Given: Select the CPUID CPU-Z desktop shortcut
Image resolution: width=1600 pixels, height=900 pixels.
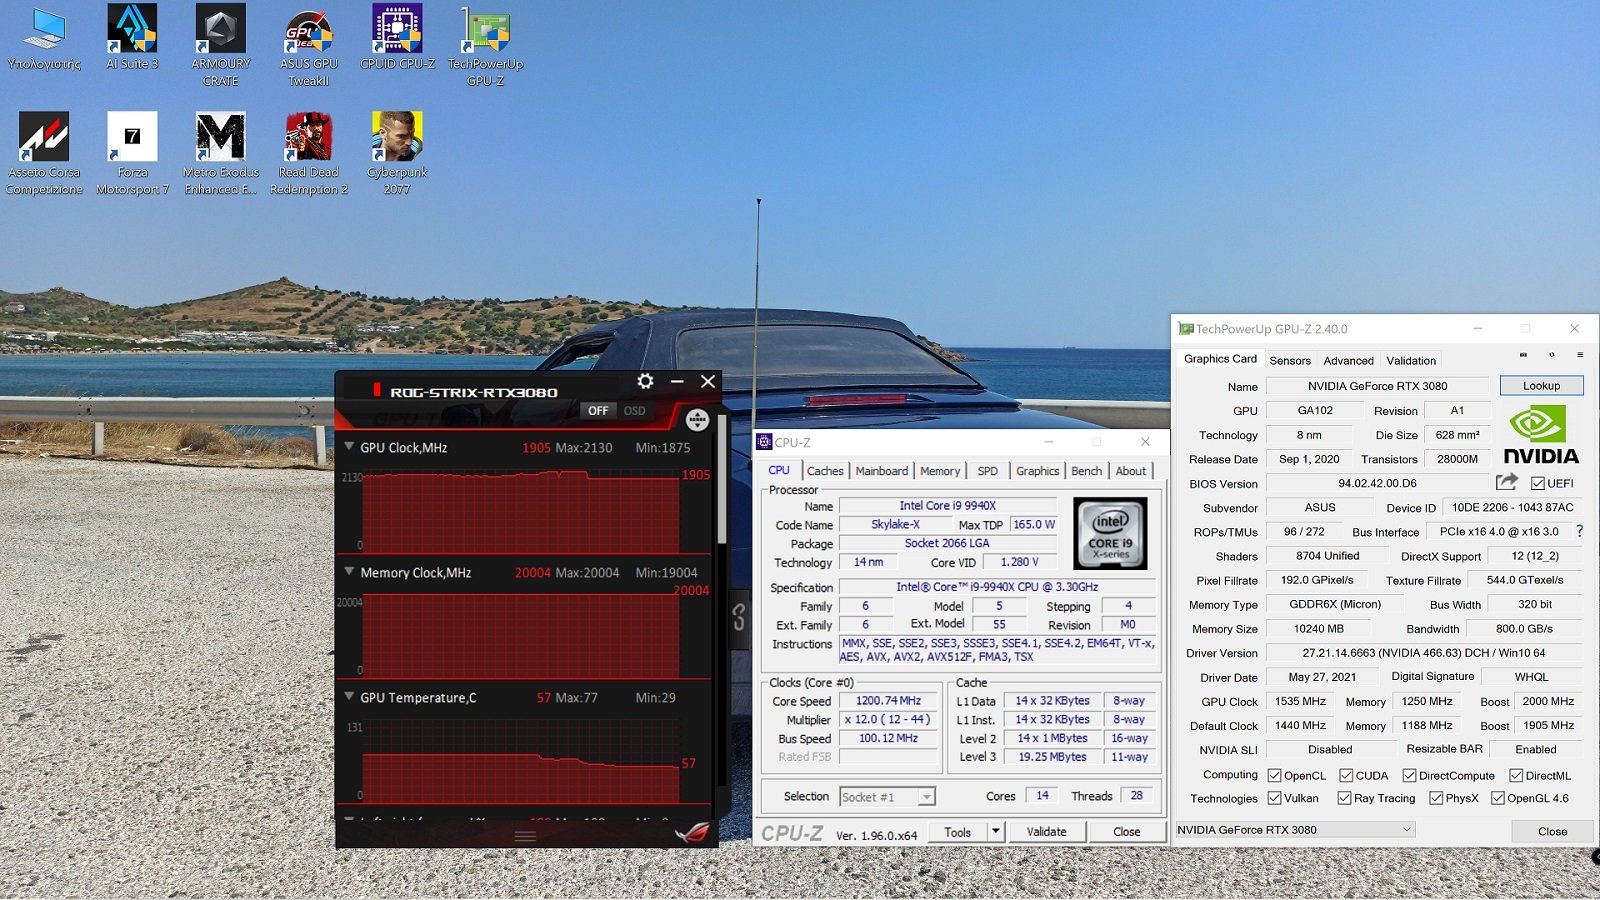Looking at the screenshot, I should 397,38.
